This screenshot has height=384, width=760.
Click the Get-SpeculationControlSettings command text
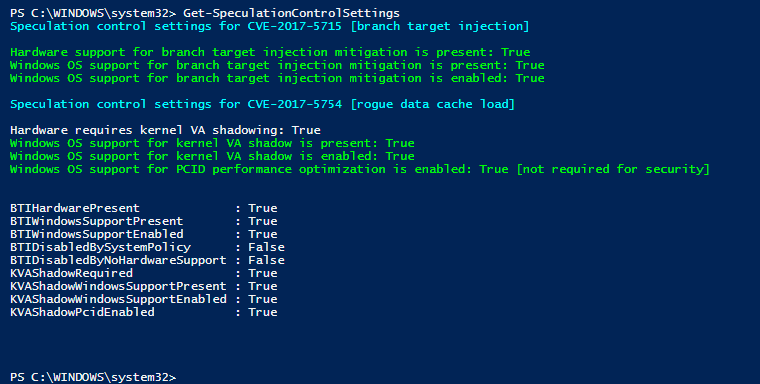[x=291, y=13]
